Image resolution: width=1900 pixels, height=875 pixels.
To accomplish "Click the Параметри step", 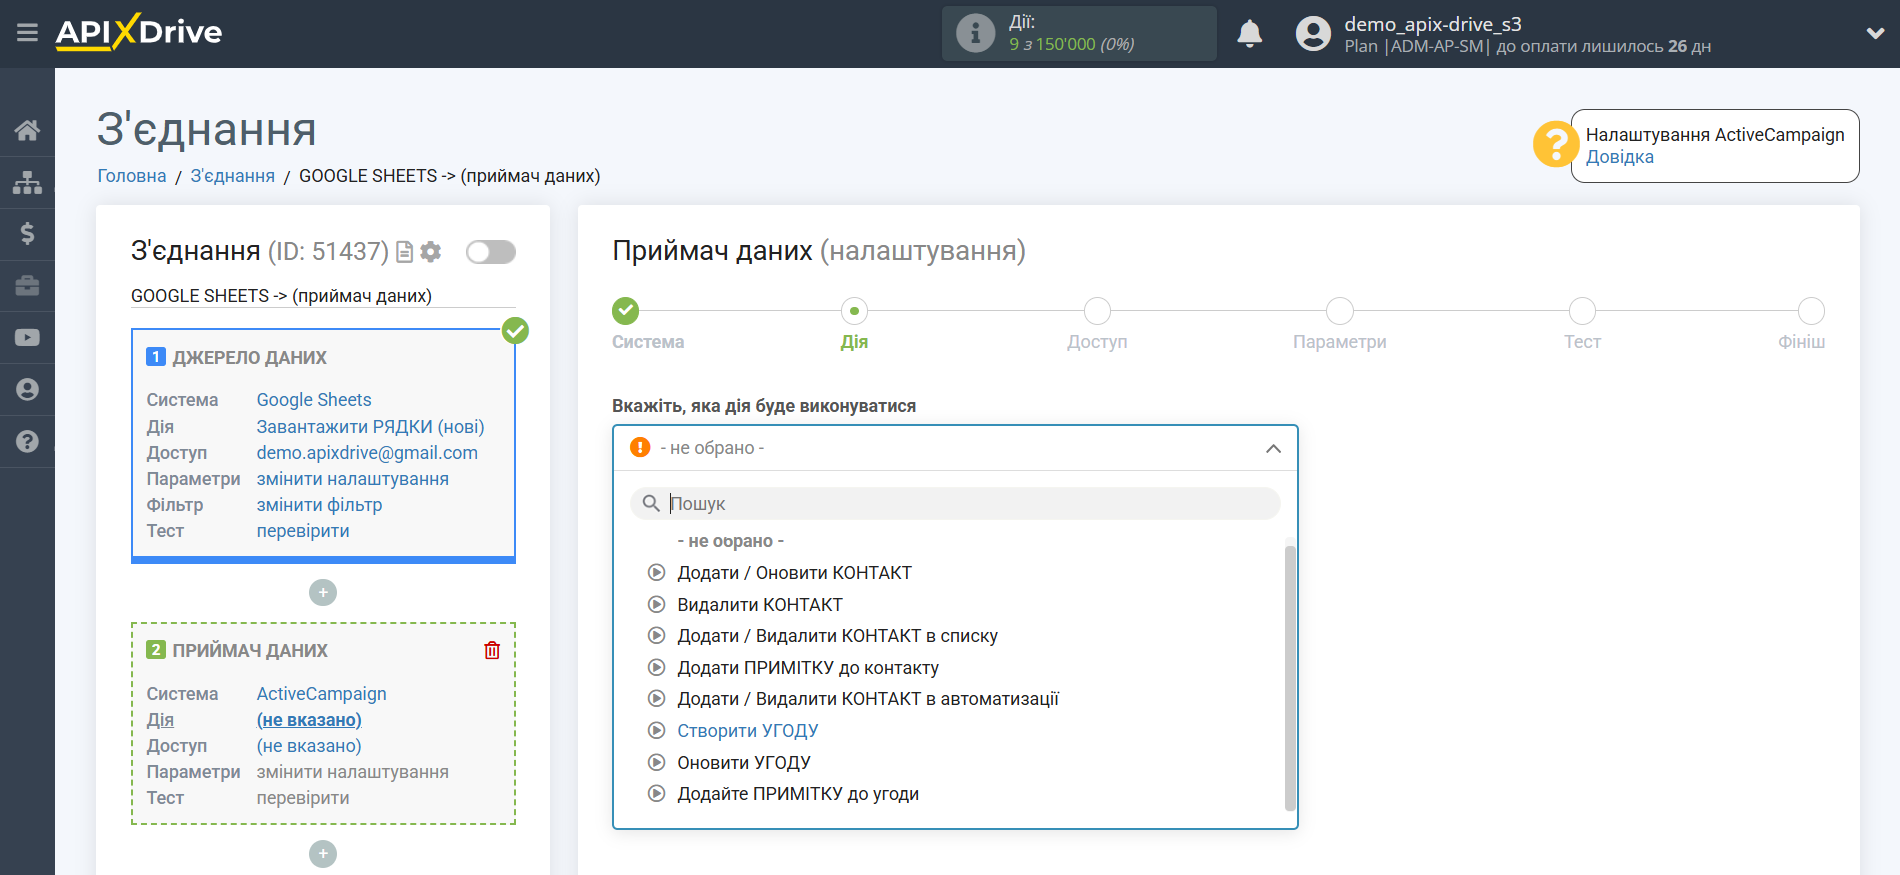I will 1340,311.
